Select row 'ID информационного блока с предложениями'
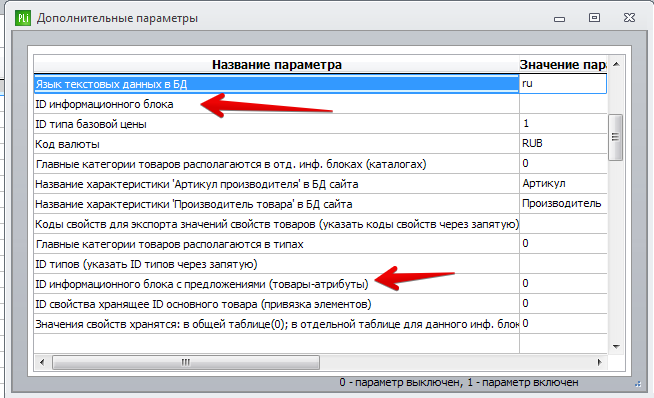Viewport: 654px width, 398px height. click(x=276, y=284)
